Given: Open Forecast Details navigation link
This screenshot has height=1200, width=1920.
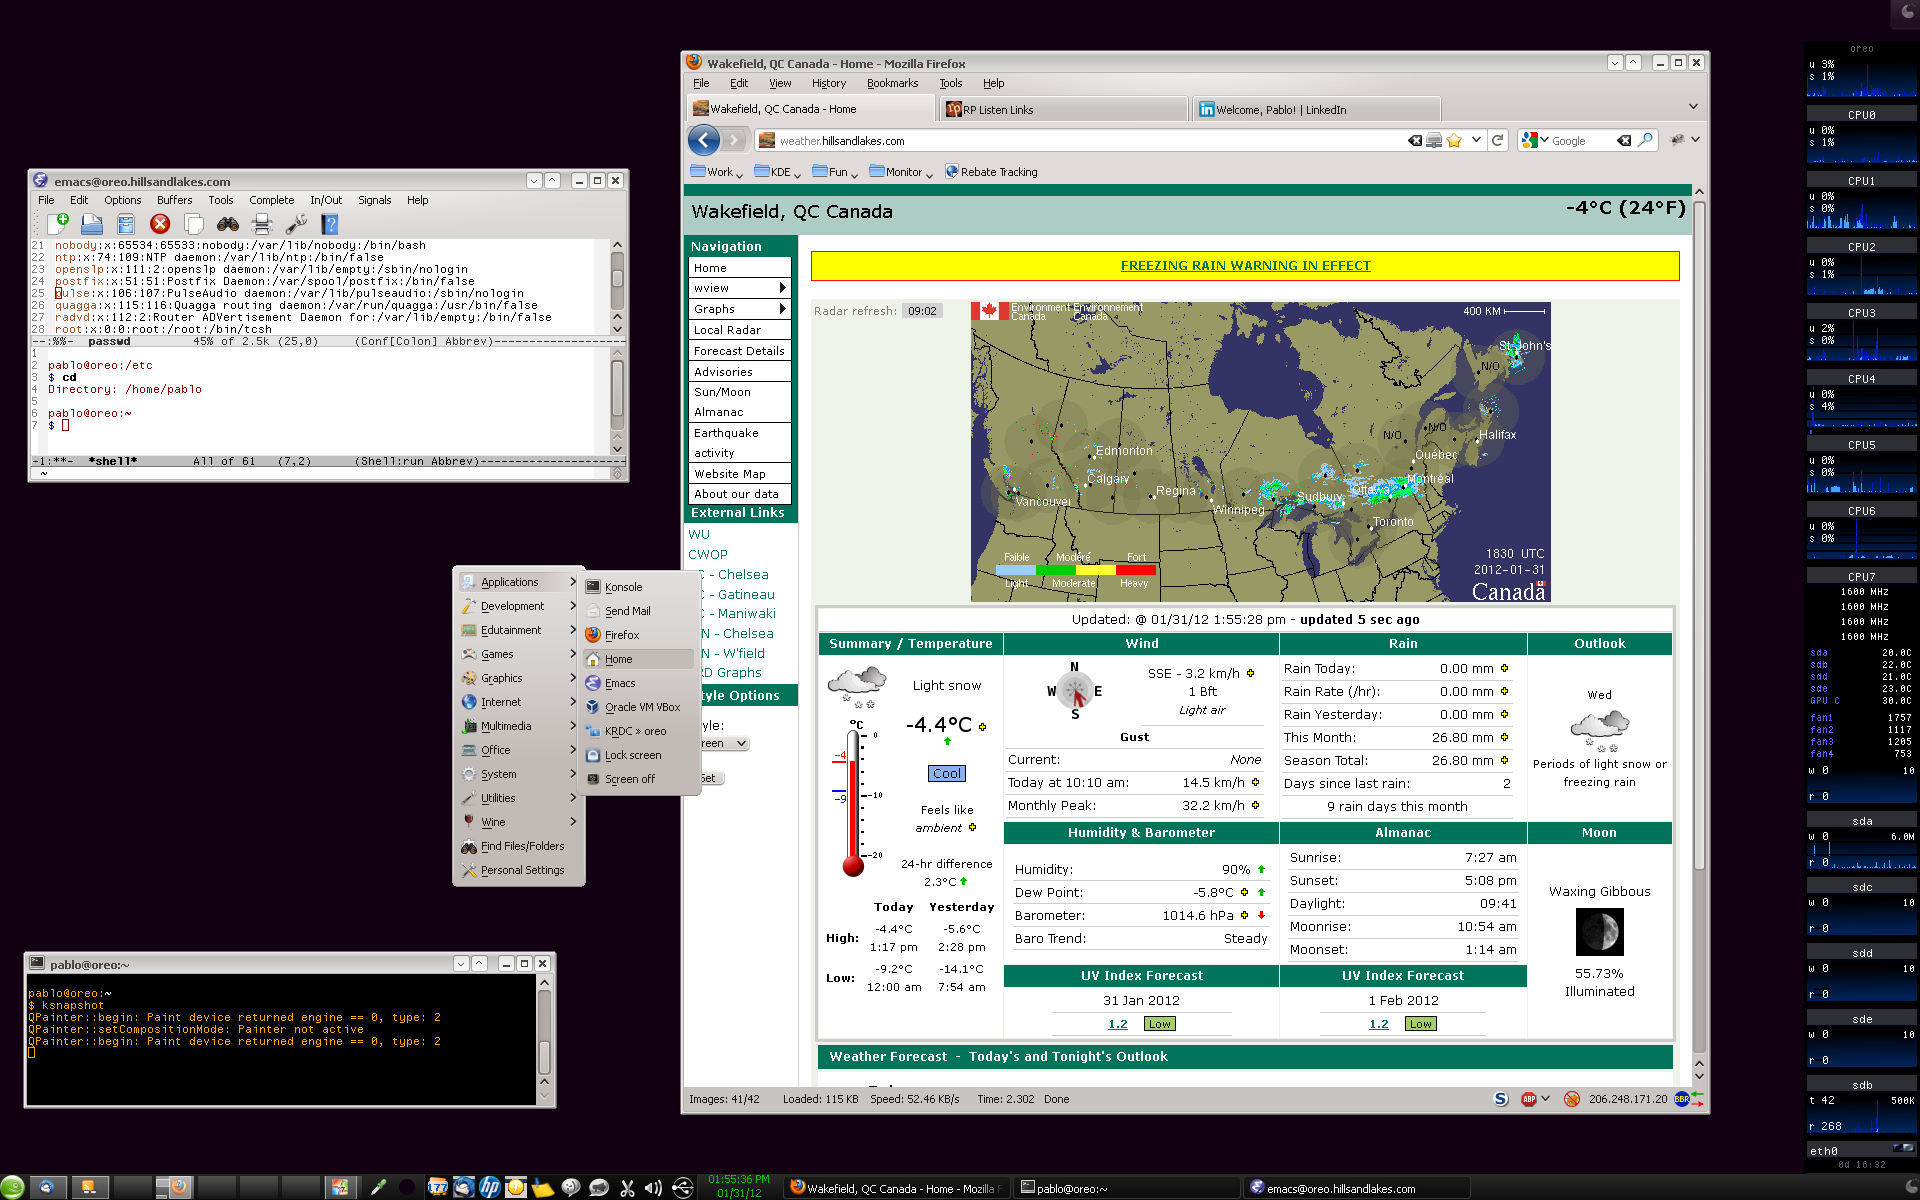Looking at the screenshot, I should pos(739,351).
